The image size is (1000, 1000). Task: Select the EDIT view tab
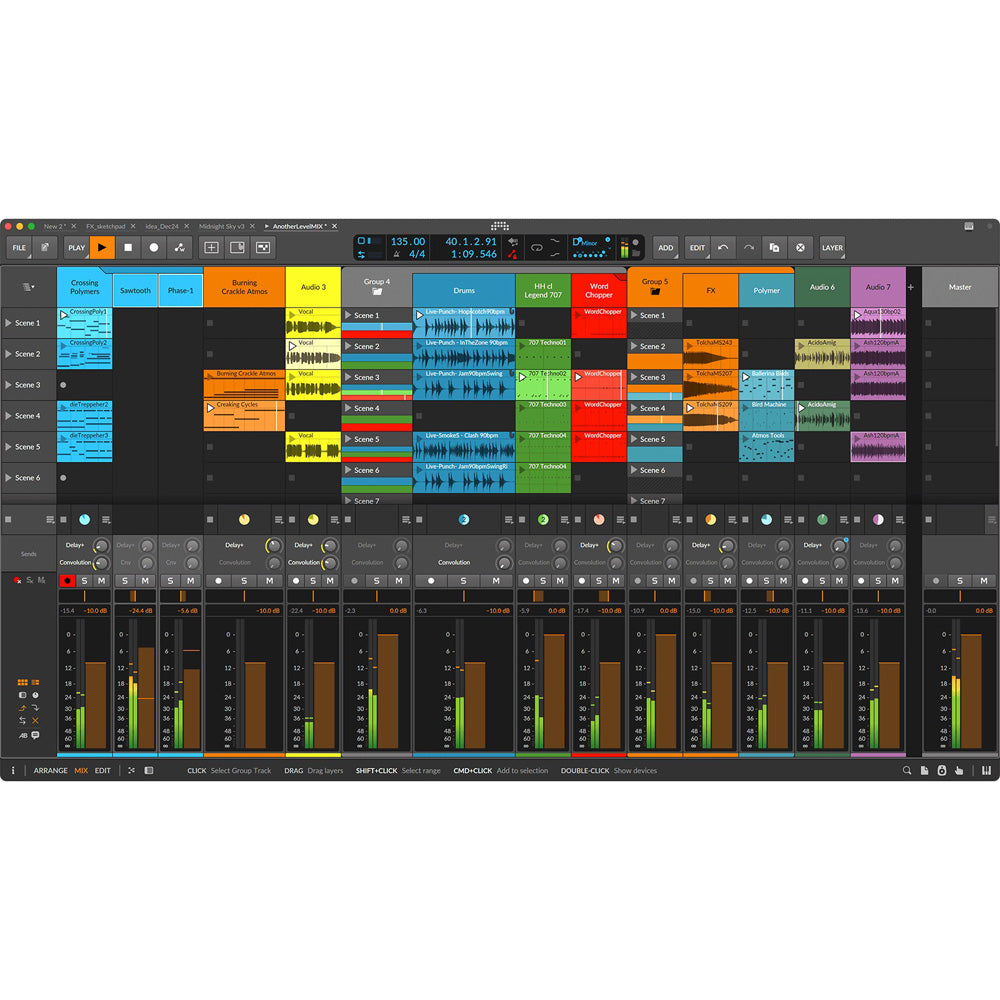103,770
